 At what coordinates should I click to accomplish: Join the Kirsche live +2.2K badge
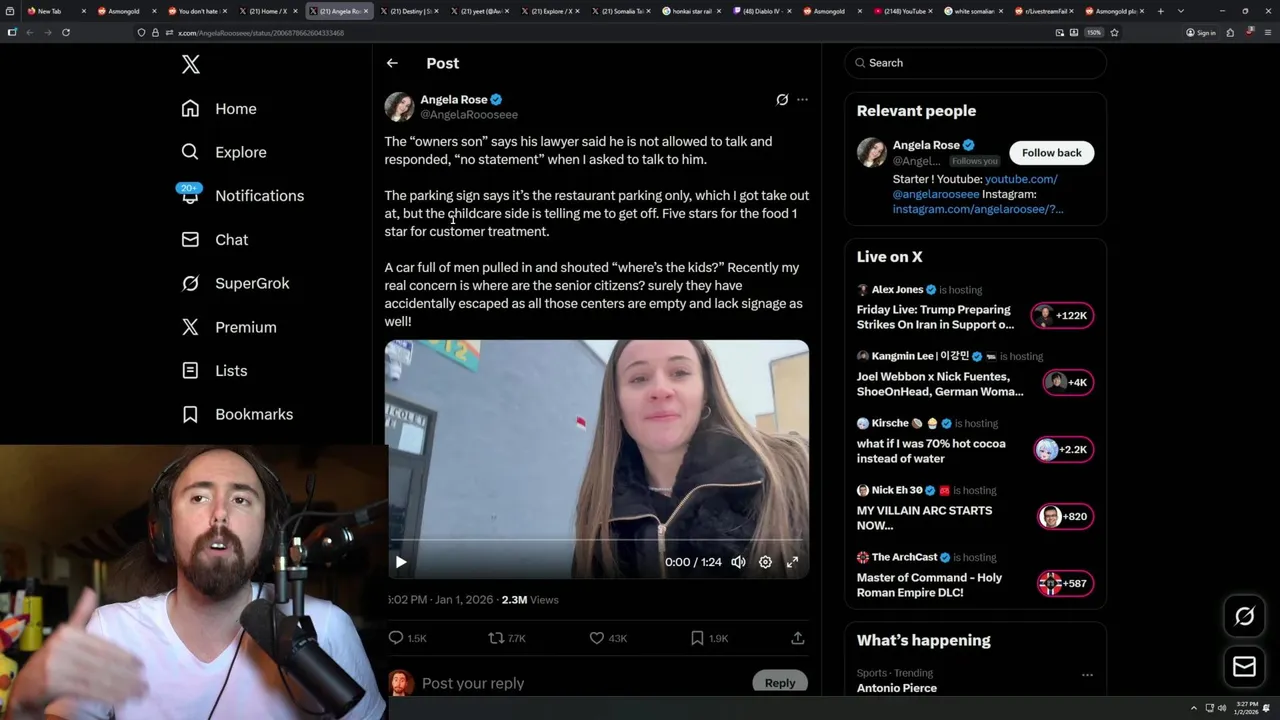click(x=1064, y=450)
